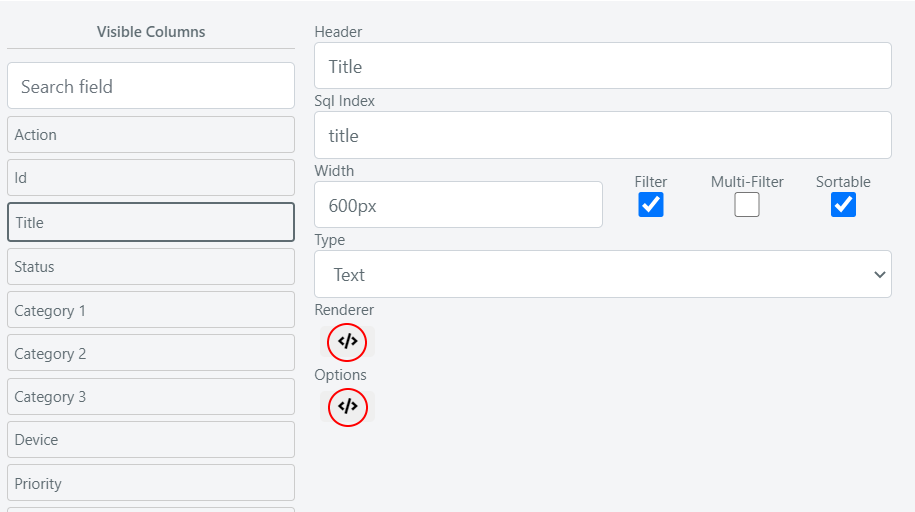Pick the Category 3 column entry
Viewport: 915px width, 512px height.
click(151, 397)
